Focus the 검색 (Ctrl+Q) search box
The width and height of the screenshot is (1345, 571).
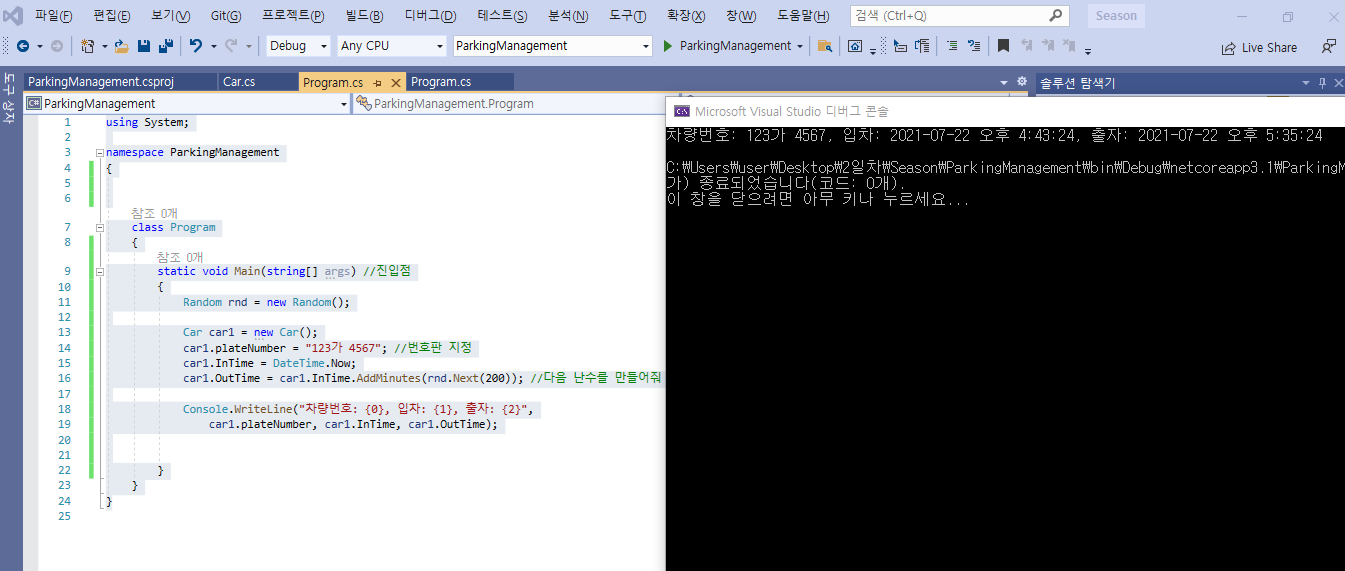click(959, 16)
